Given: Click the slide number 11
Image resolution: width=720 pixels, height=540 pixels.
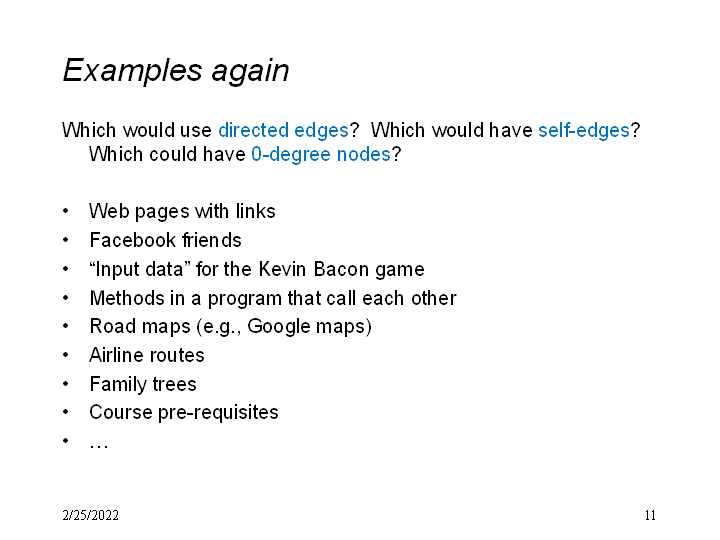Looking at the screenshot, I should tap(650, 516).
